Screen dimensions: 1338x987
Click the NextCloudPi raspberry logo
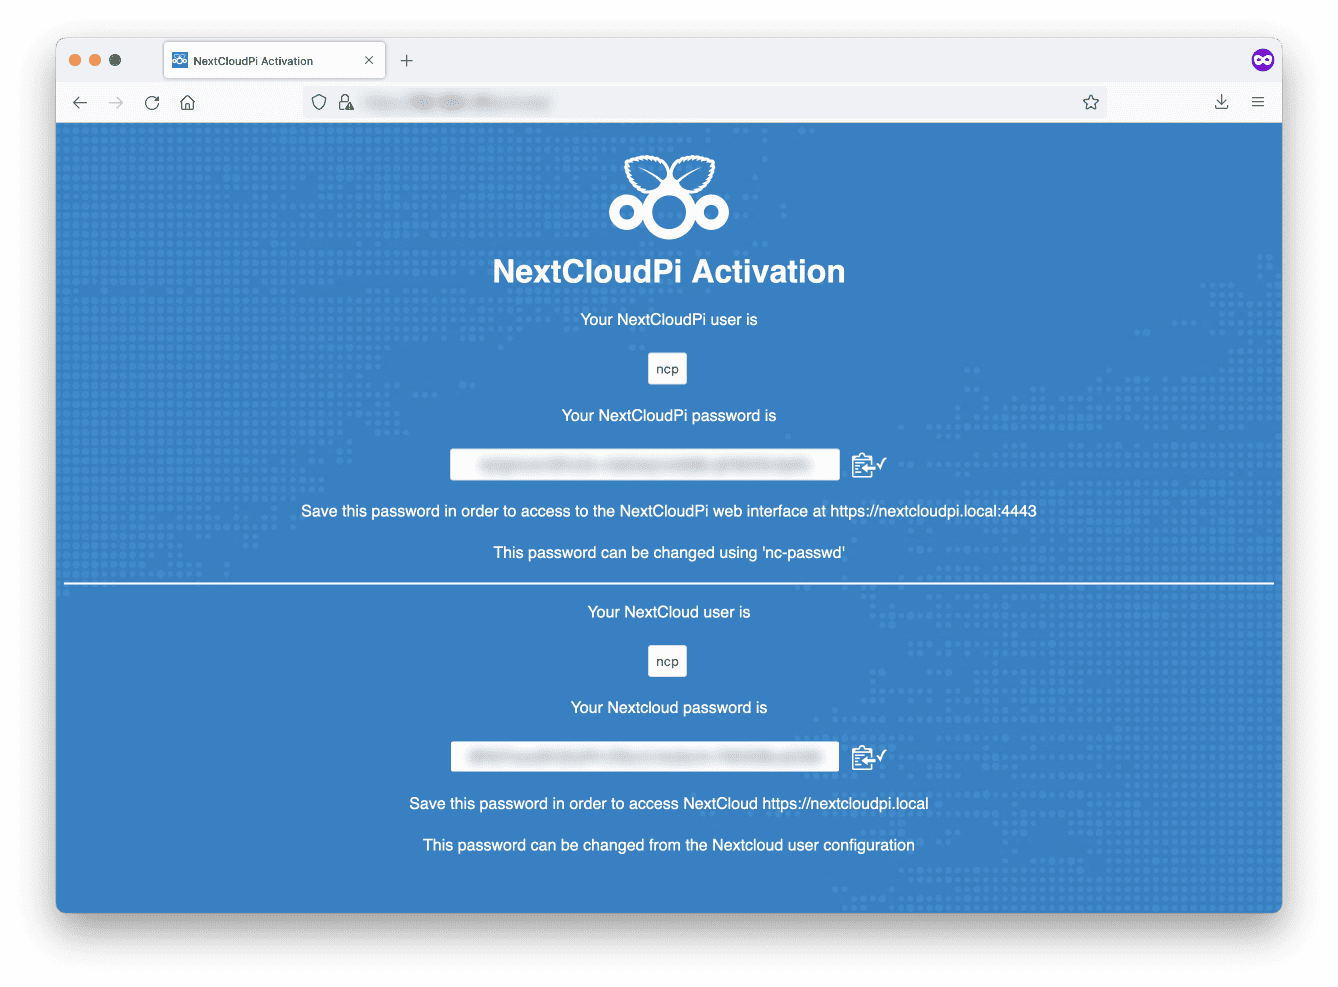(668, 195)
